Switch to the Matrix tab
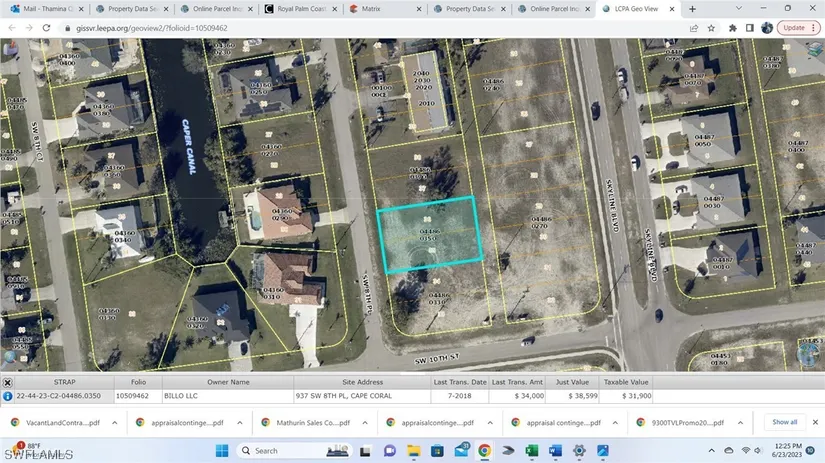Viewport: 825px width, 463px height. pyautogui.click(x=384, y=9)
